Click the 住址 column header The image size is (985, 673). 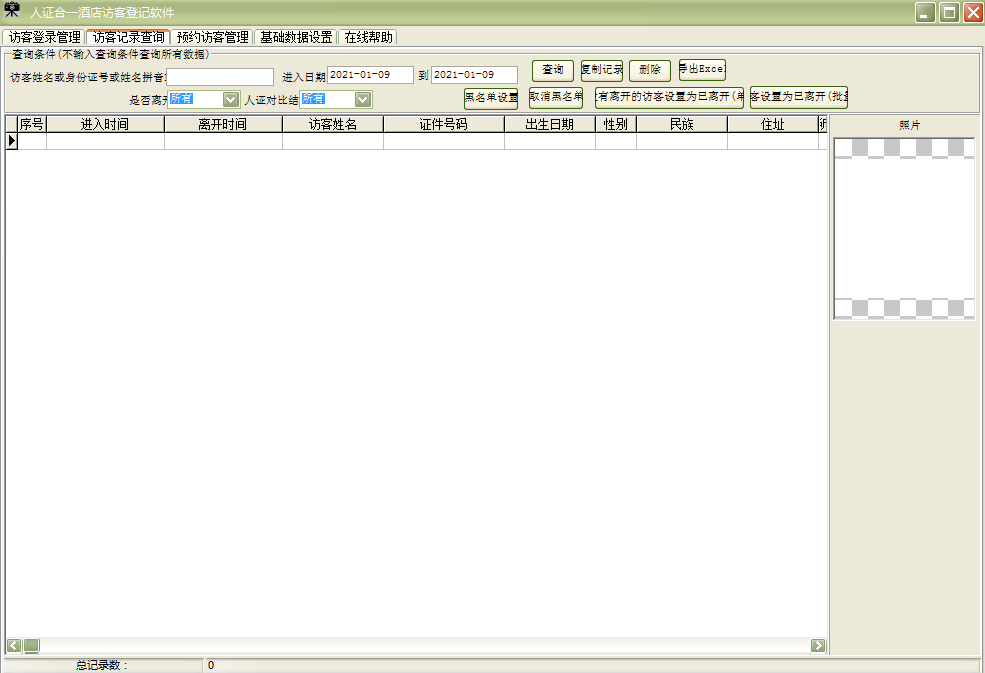pos(773,124)
